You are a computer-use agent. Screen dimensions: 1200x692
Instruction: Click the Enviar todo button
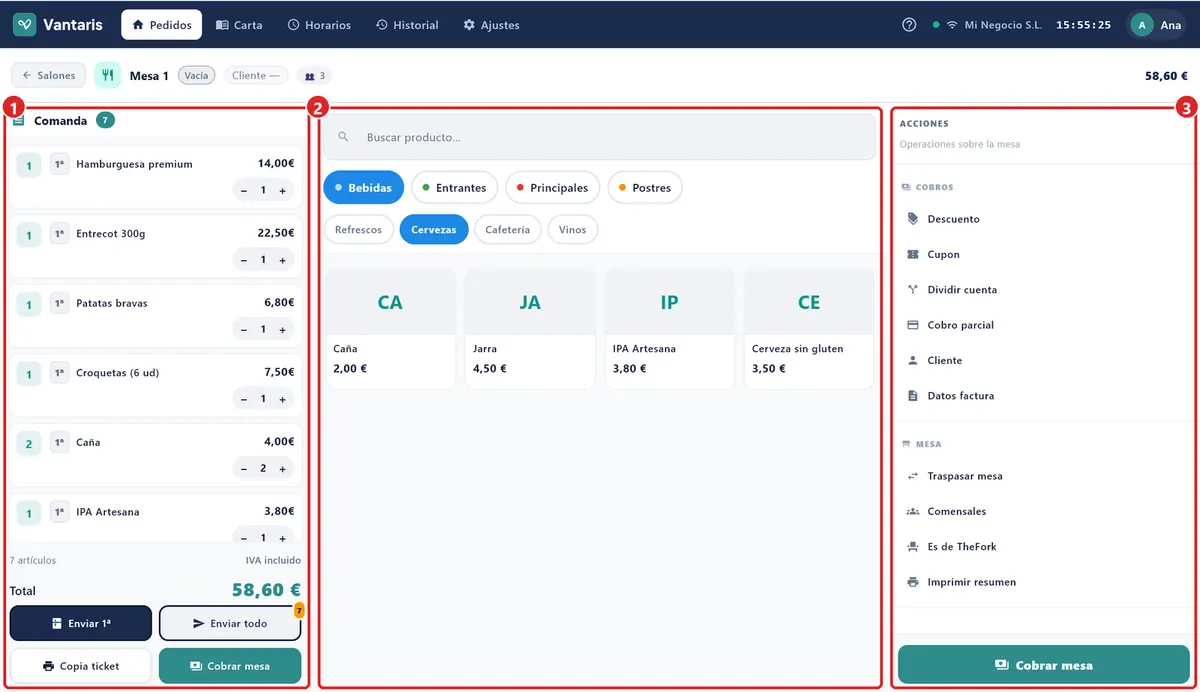click(x=230, y=623)
